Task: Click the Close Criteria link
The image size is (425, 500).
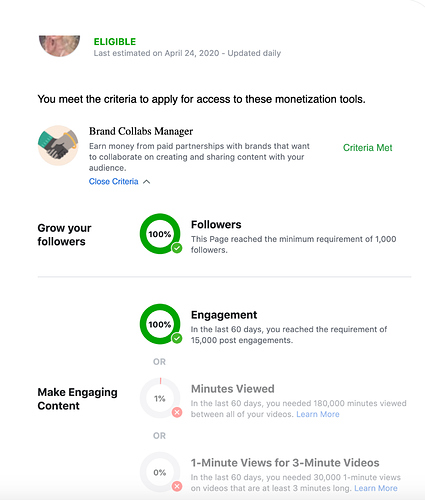Action: coord(114,181)
